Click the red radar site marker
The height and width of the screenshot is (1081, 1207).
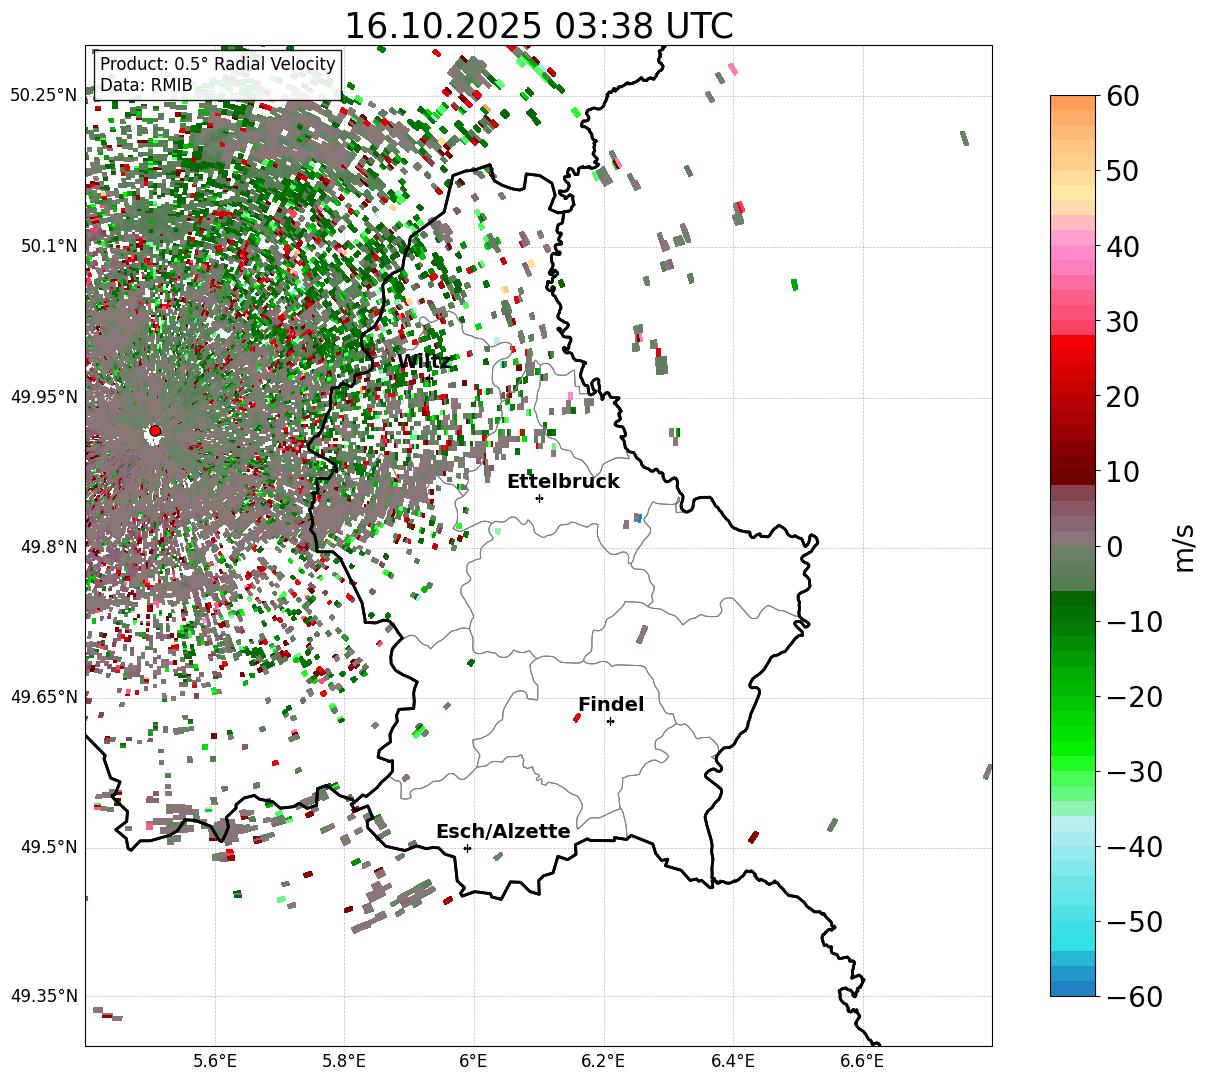pos(155,431)
